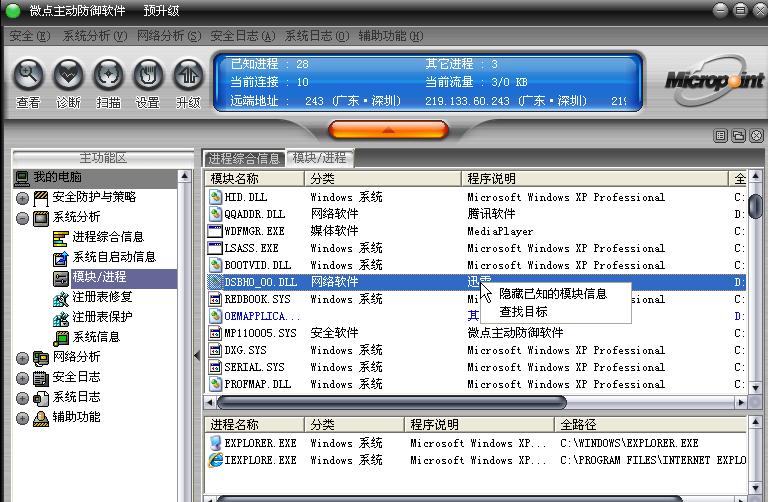The image size is (768, 502).
Task: Click the 系统信息 tree icon
Action: point(61,338)
